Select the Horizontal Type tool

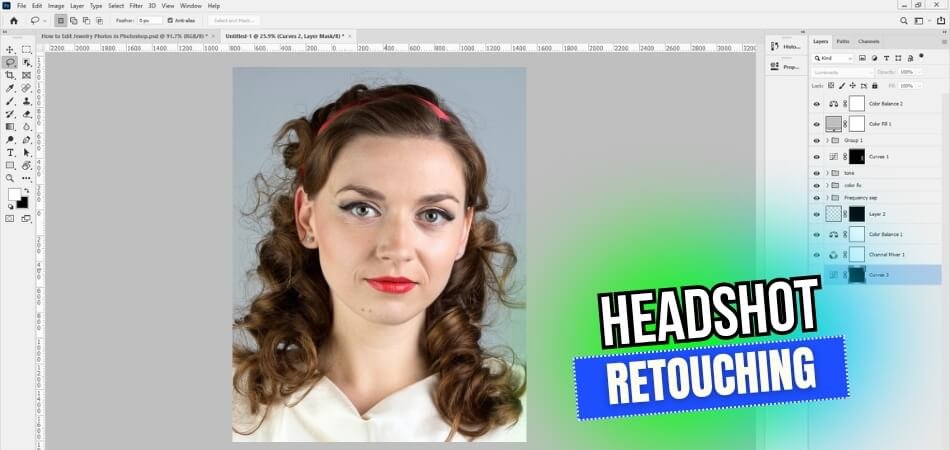10,153
